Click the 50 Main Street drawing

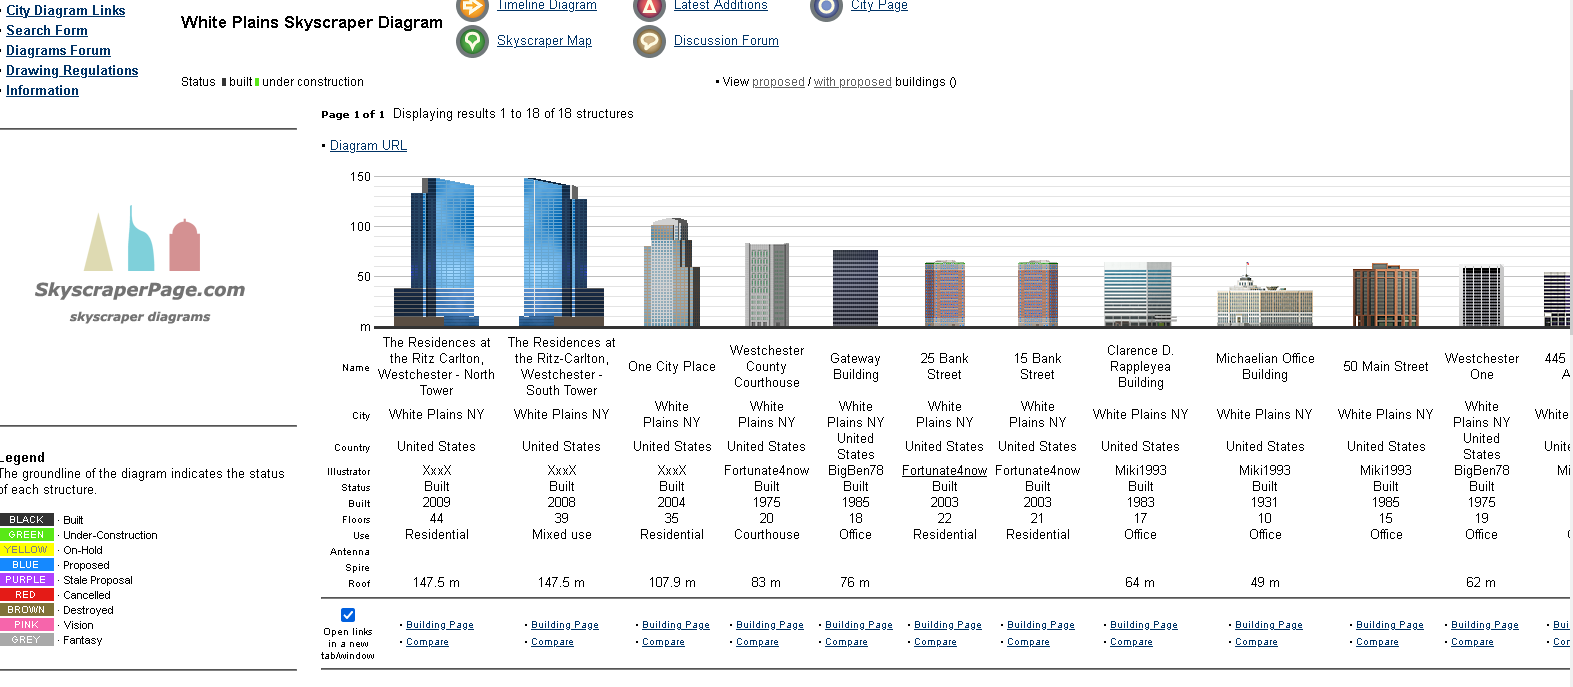point(1386,296)
